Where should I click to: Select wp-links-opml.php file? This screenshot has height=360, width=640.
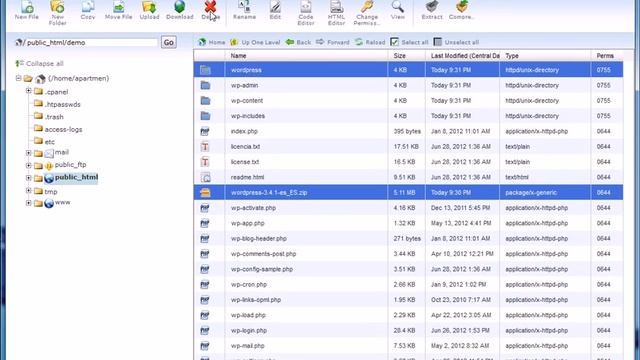[408, 300]
